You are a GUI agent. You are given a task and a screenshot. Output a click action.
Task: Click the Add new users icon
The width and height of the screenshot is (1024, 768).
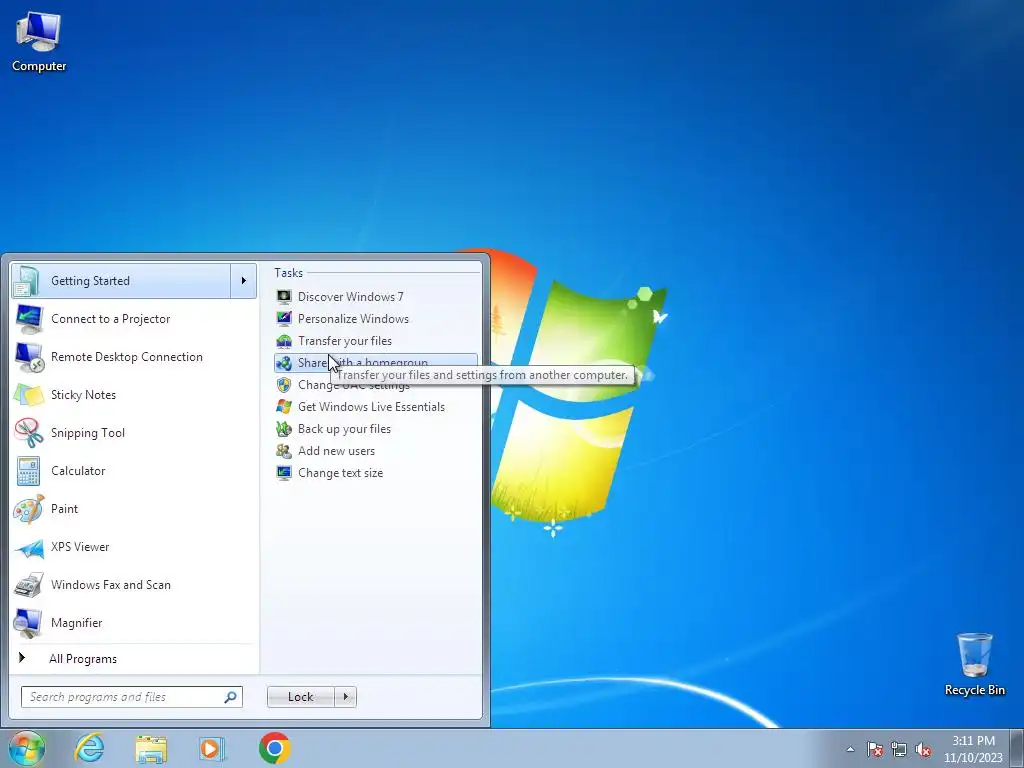coord(284,451)
